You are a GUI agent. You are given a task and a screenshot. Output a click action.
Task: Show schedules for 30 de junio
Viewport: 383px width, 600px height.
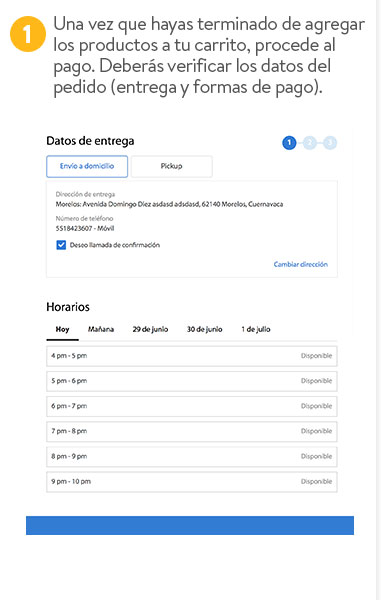(205, 329)
